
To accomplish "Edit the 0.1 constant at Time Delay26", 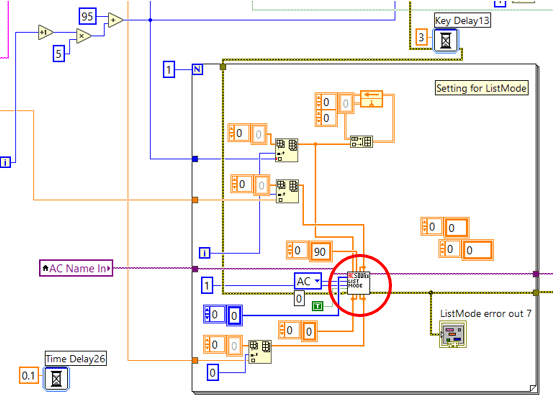I will point(29,376).
